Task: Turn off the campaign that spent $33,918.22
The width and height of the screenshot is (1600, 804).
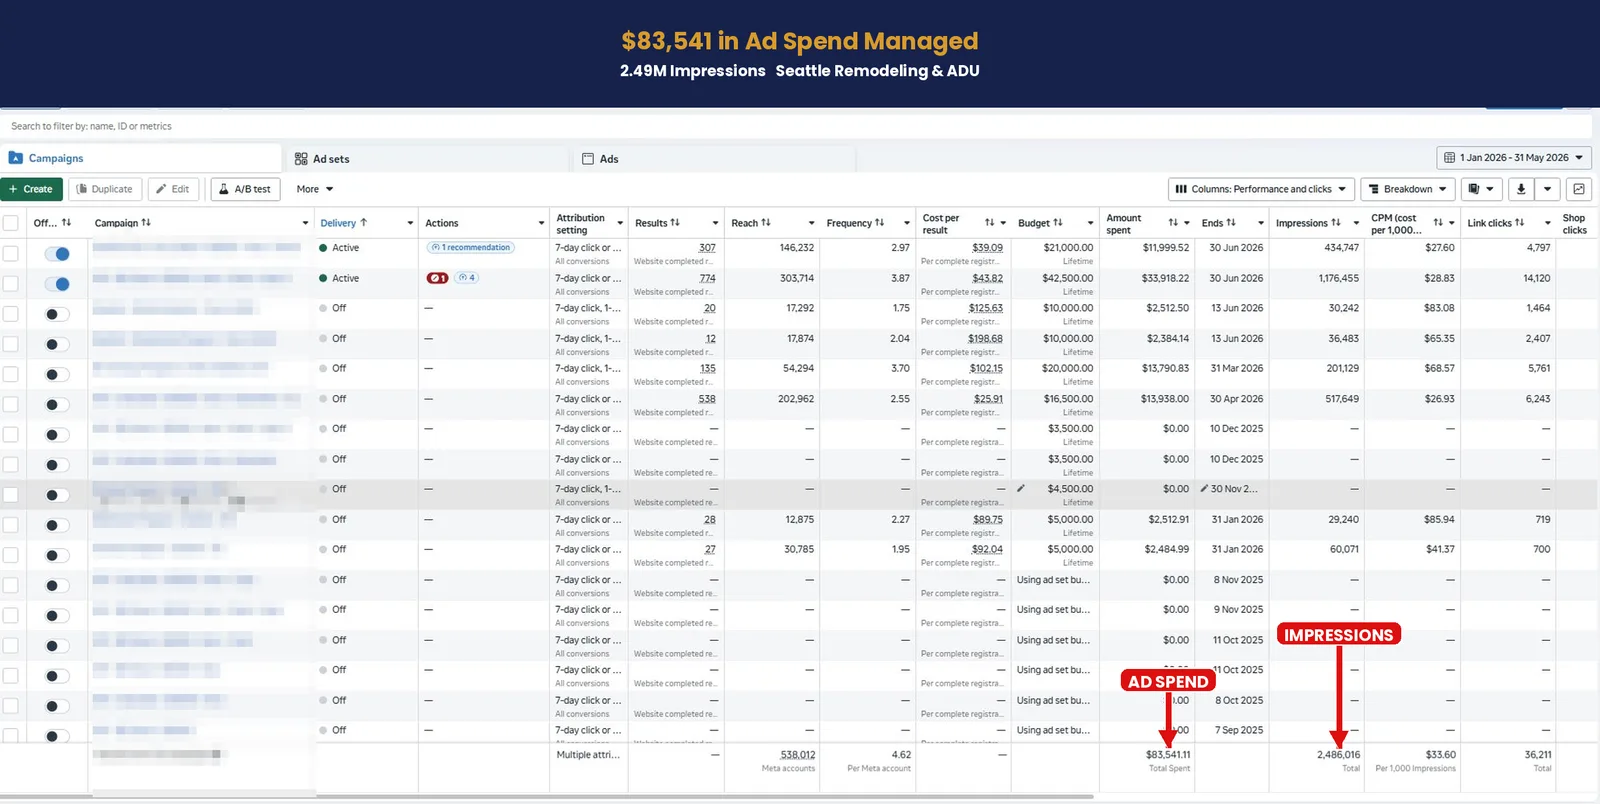Action: [x=57, y=284]
